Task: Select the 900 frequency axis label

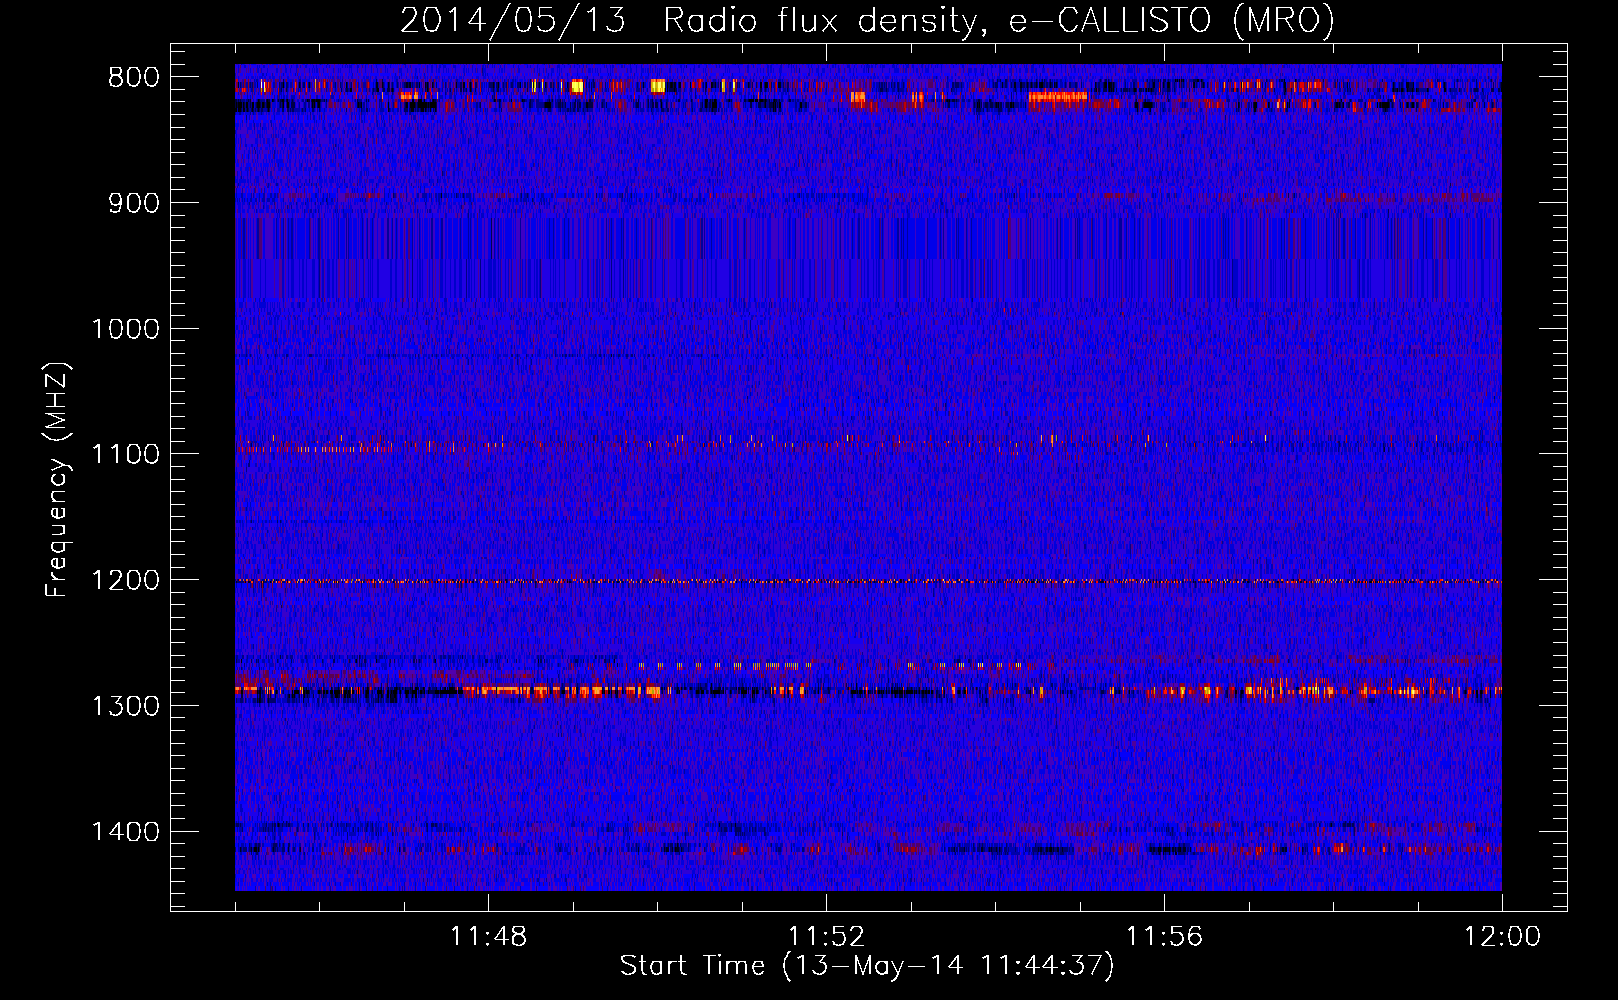Action: (x=134, y=203)
